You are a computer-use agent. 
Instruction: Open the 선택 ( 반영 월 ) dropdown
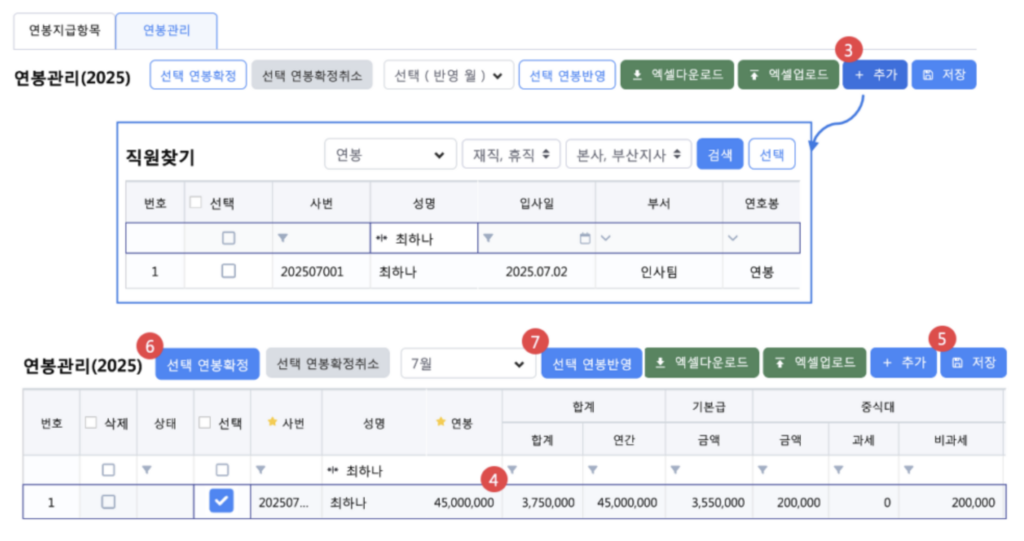click(448, 76)
